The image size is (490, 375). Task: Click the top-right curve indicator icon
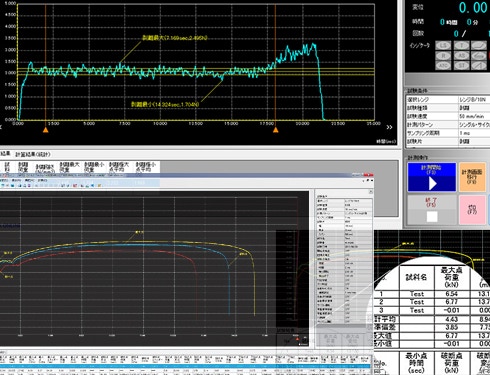479,46
